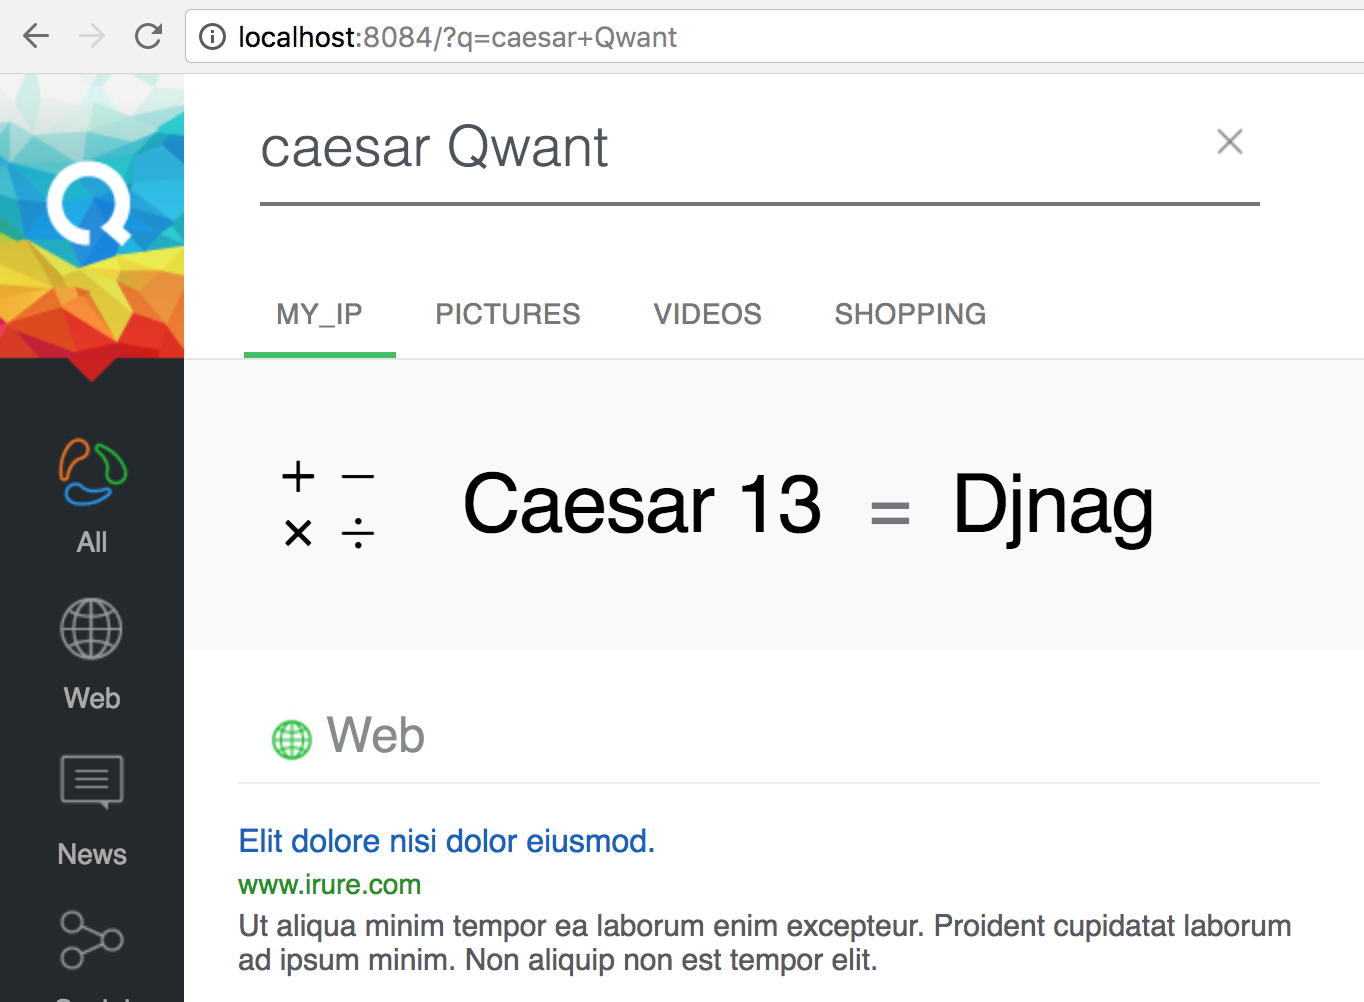Open the News sidebar icon

(x=92, y=782)
